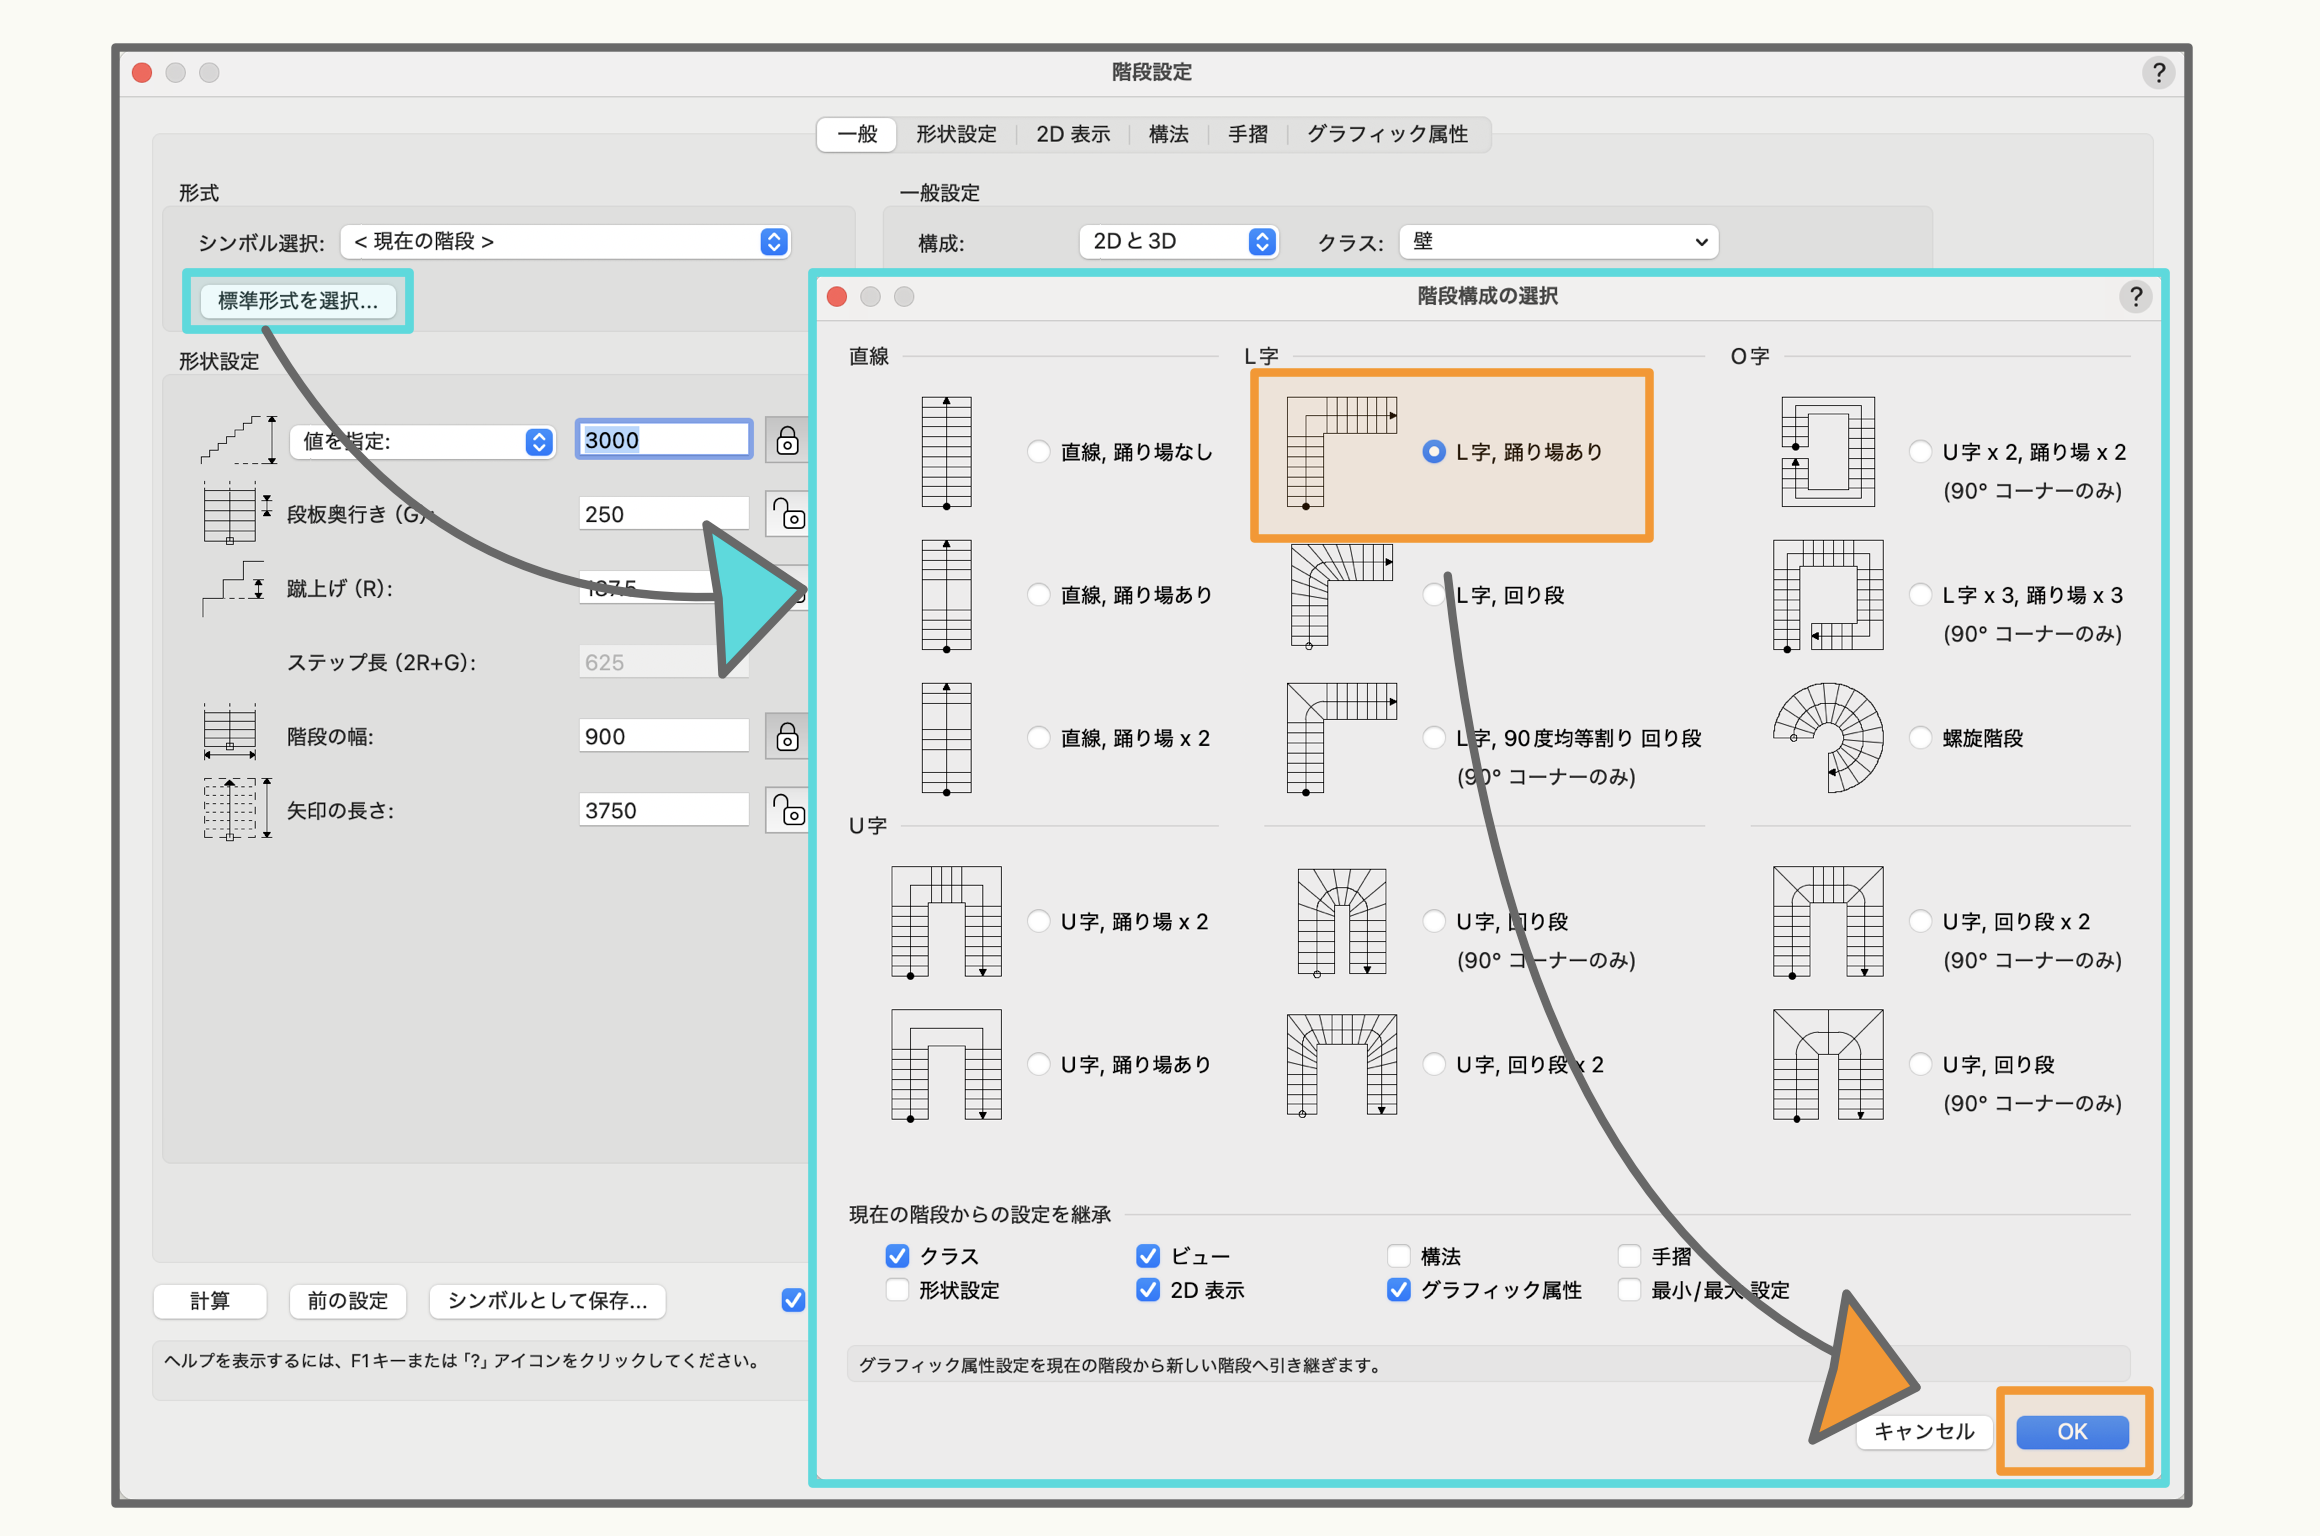Expand クラス 壁 dropdown
Screen dimensions: 2320x1536
[x=1558, y=242]
